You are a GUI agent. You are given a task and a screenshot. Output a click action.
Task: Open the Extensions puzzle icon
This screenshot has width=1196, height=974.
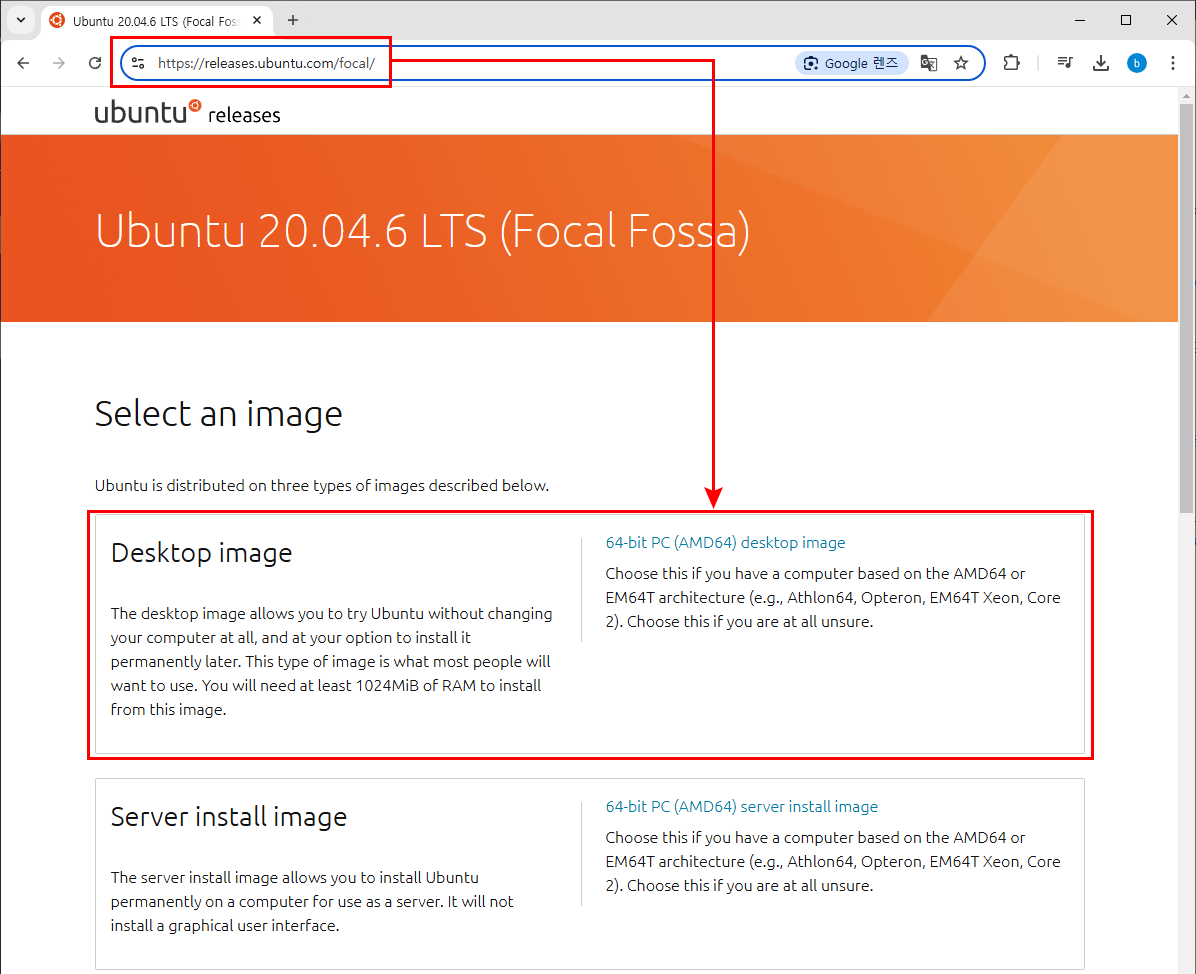point(1011,63)
